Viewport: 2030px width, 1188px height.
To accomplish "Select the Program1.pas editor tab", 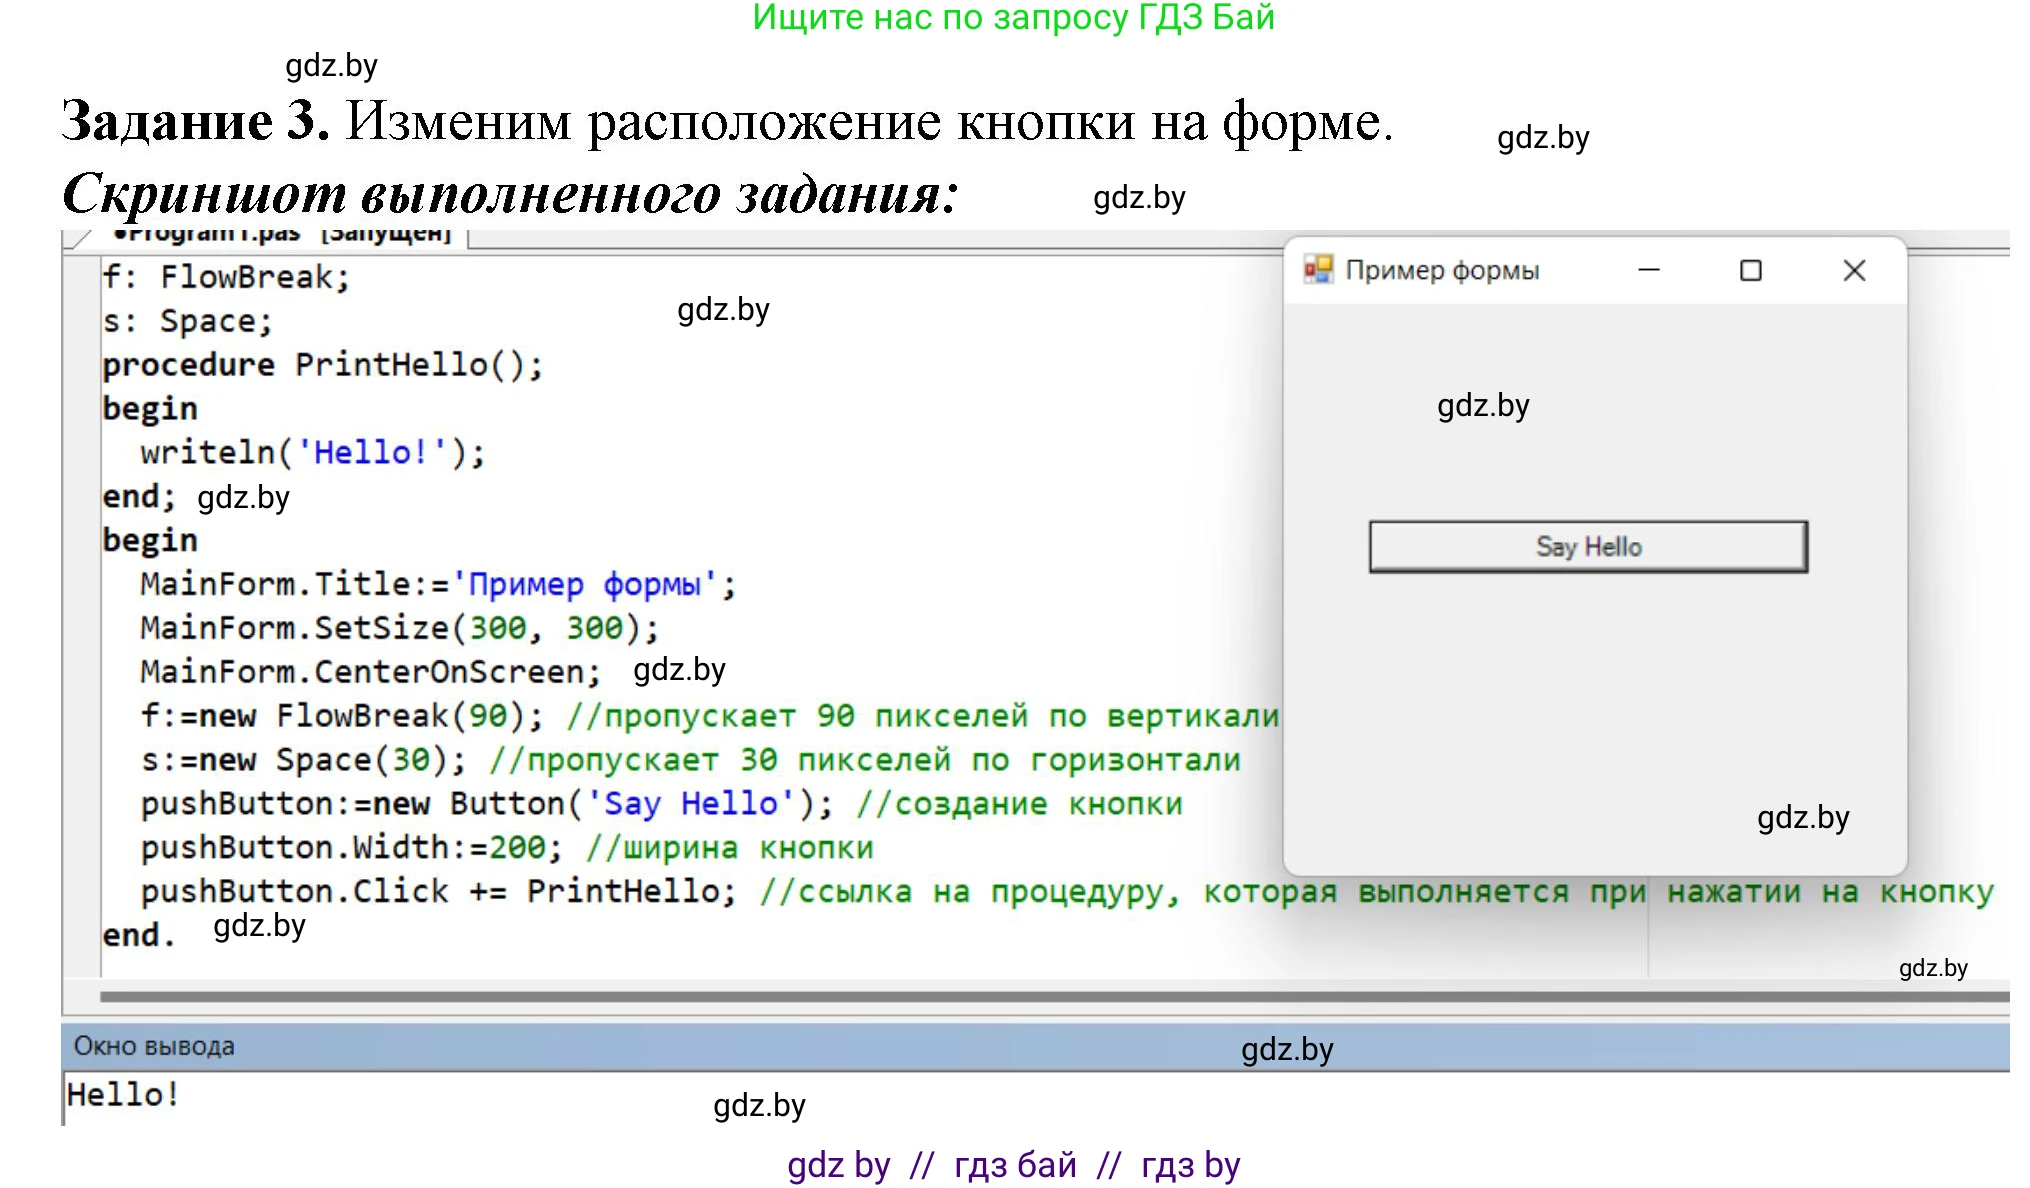I will (285, 236).
